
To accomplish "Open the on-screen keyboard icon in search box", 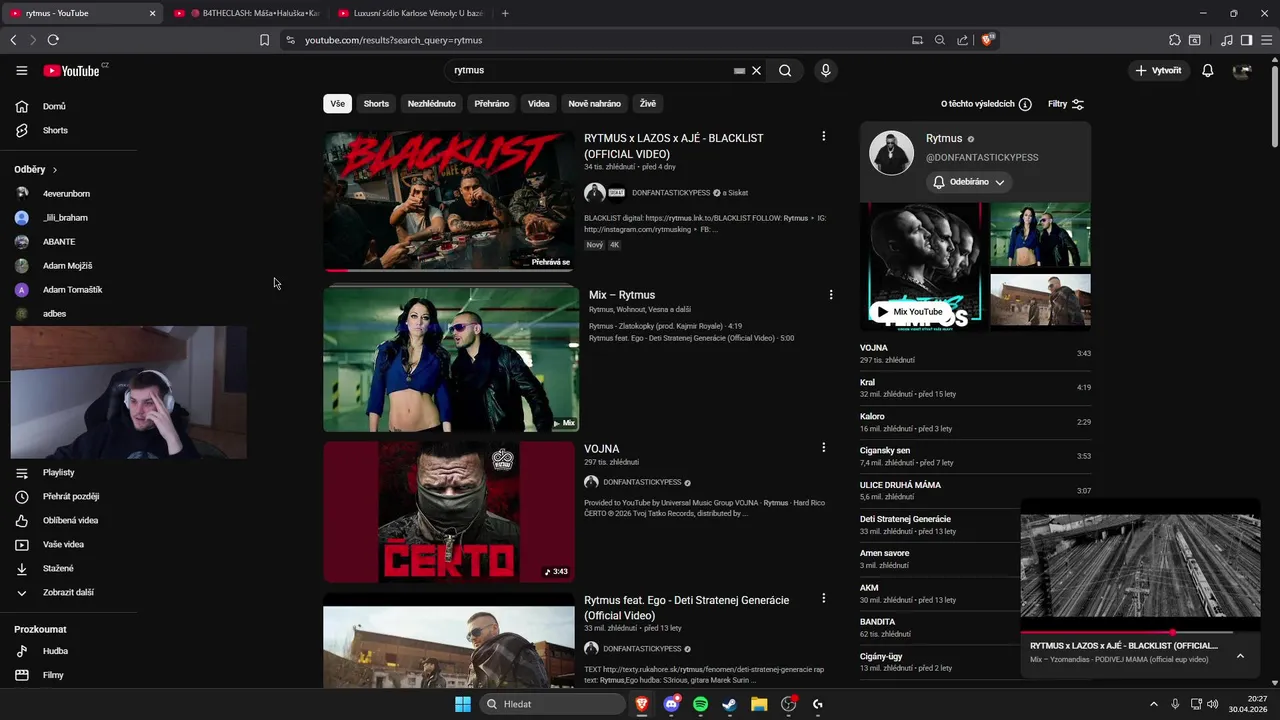I will tap(739, 71).
